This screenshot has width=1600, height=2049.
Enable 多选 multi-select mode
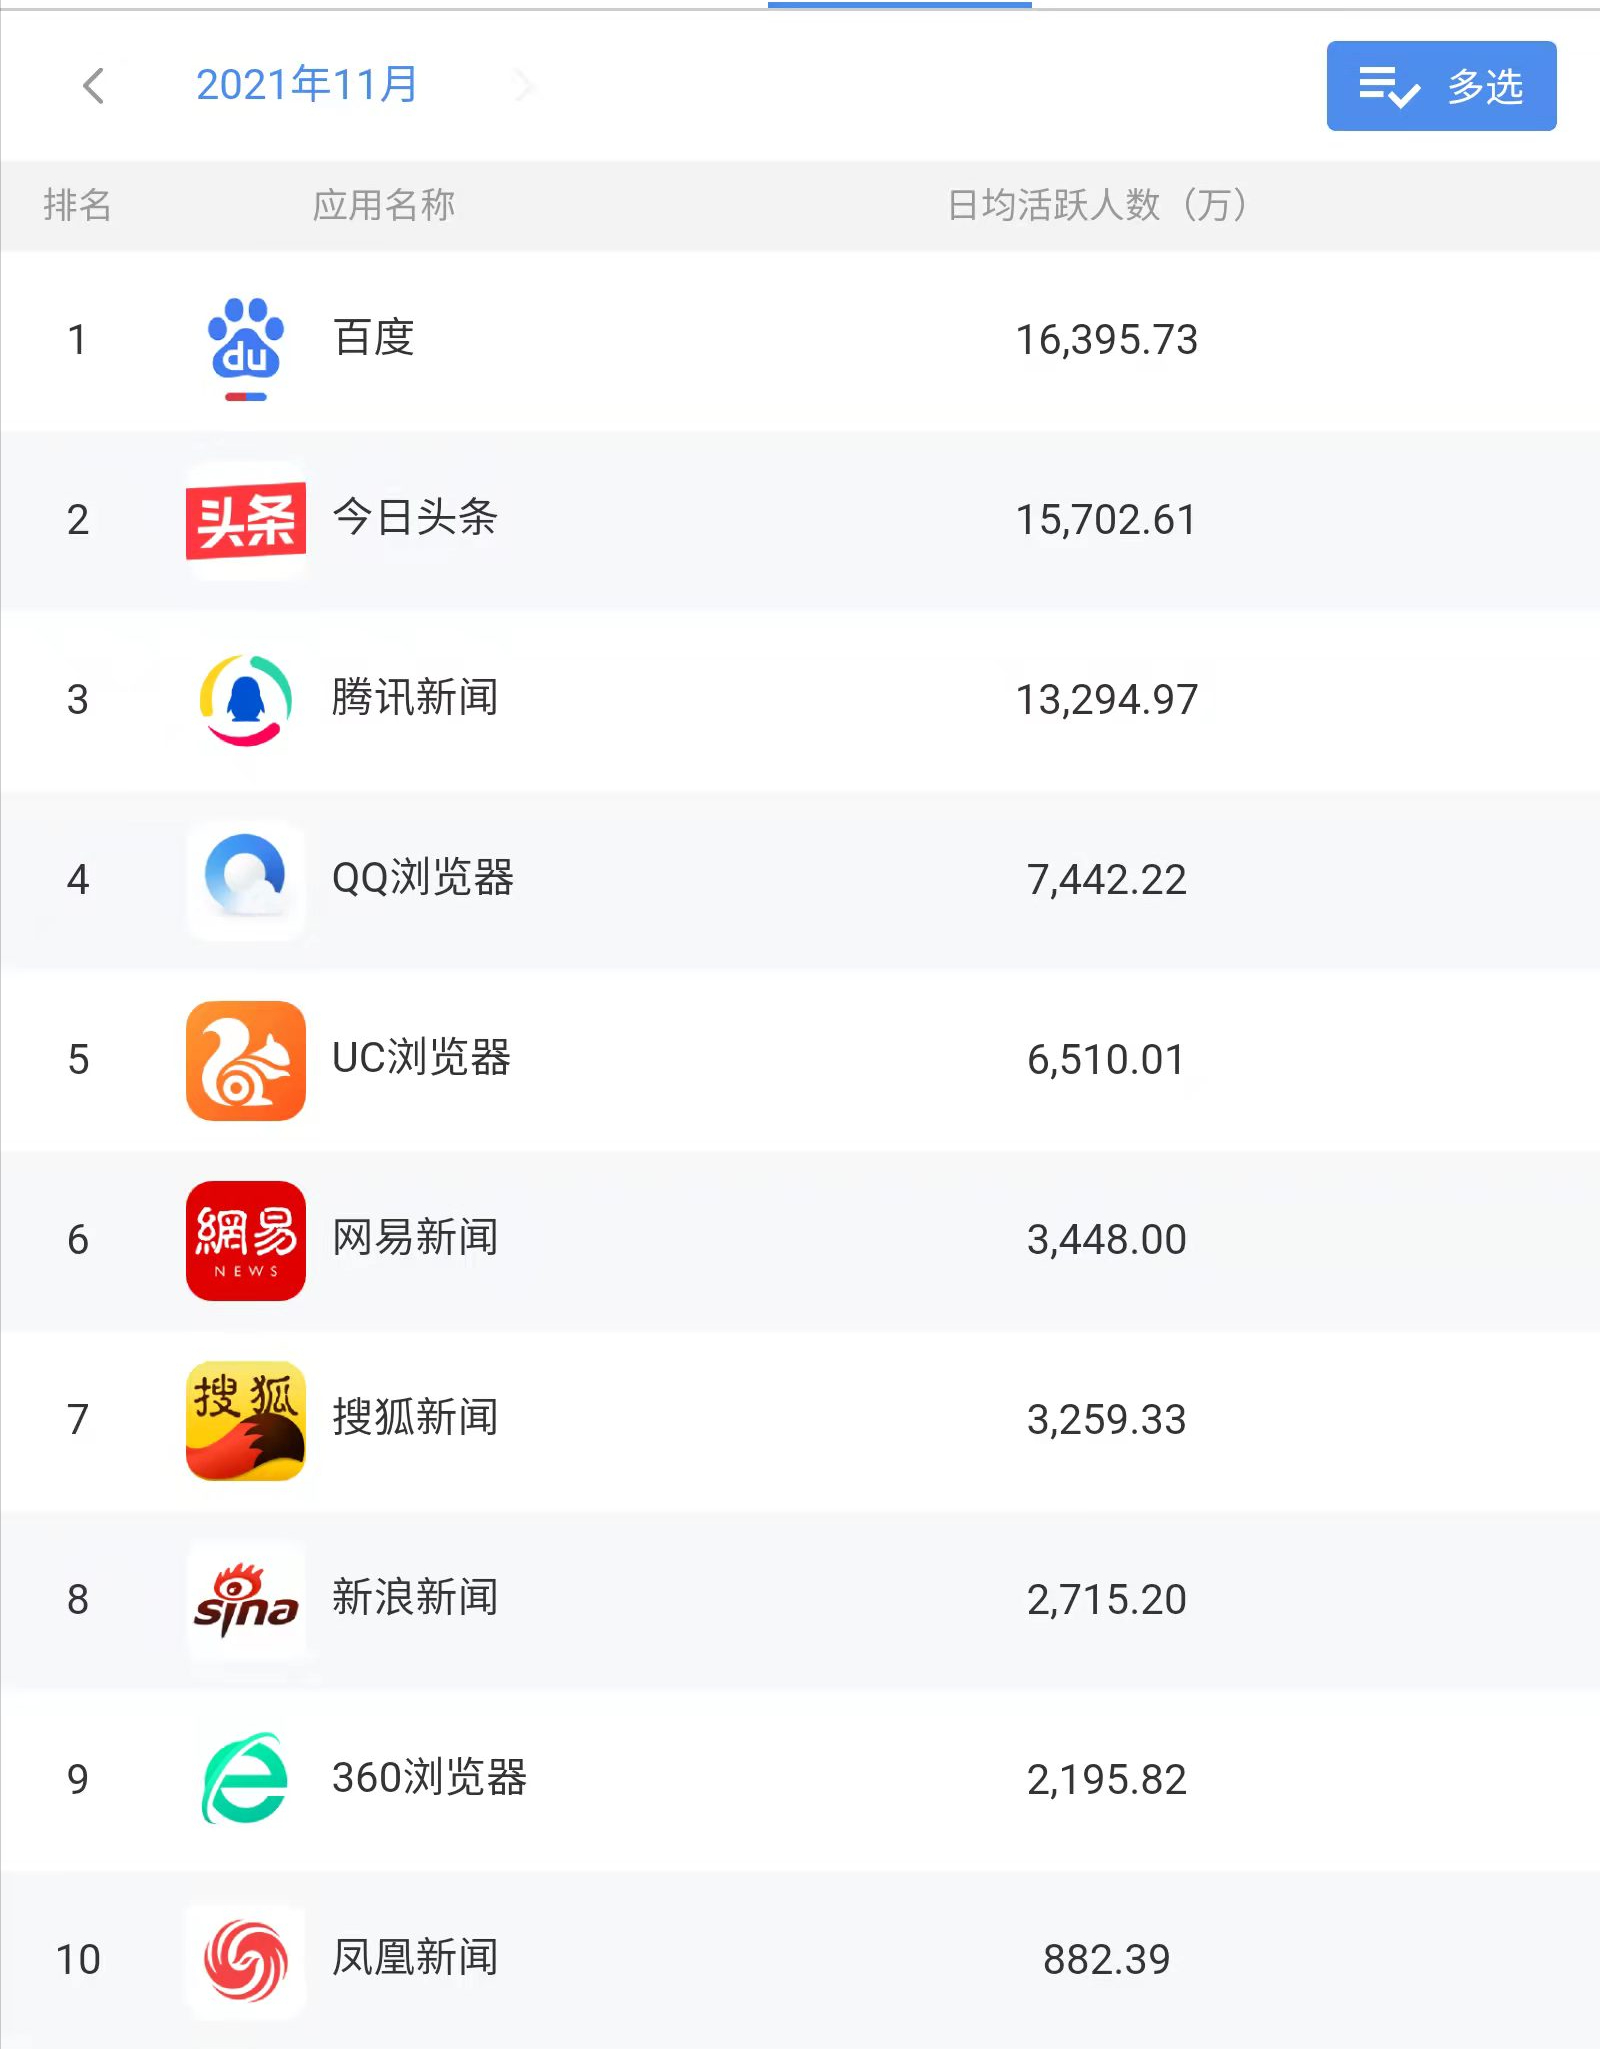point(1440,88)
